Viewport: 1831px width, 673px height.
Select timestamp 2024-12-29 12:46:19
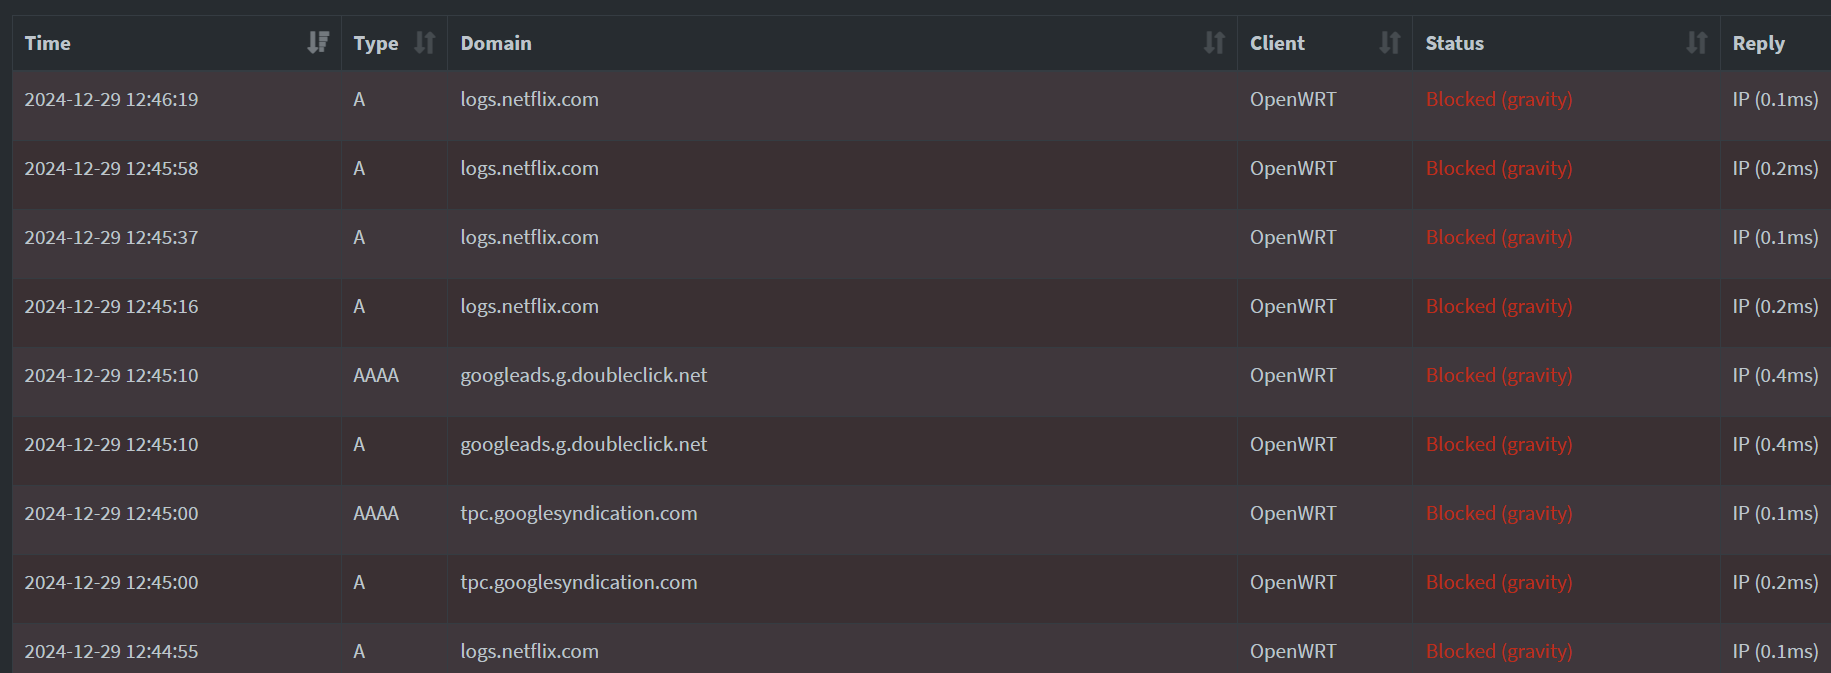(x=112, y=99)
